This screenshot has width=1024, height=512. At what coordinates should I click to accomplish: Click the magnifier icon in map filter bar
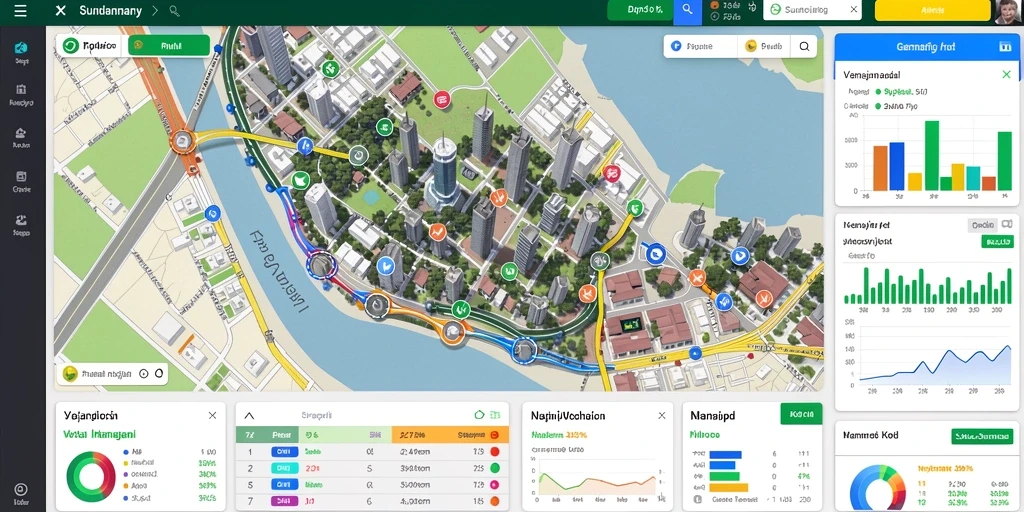pos(804,46)
